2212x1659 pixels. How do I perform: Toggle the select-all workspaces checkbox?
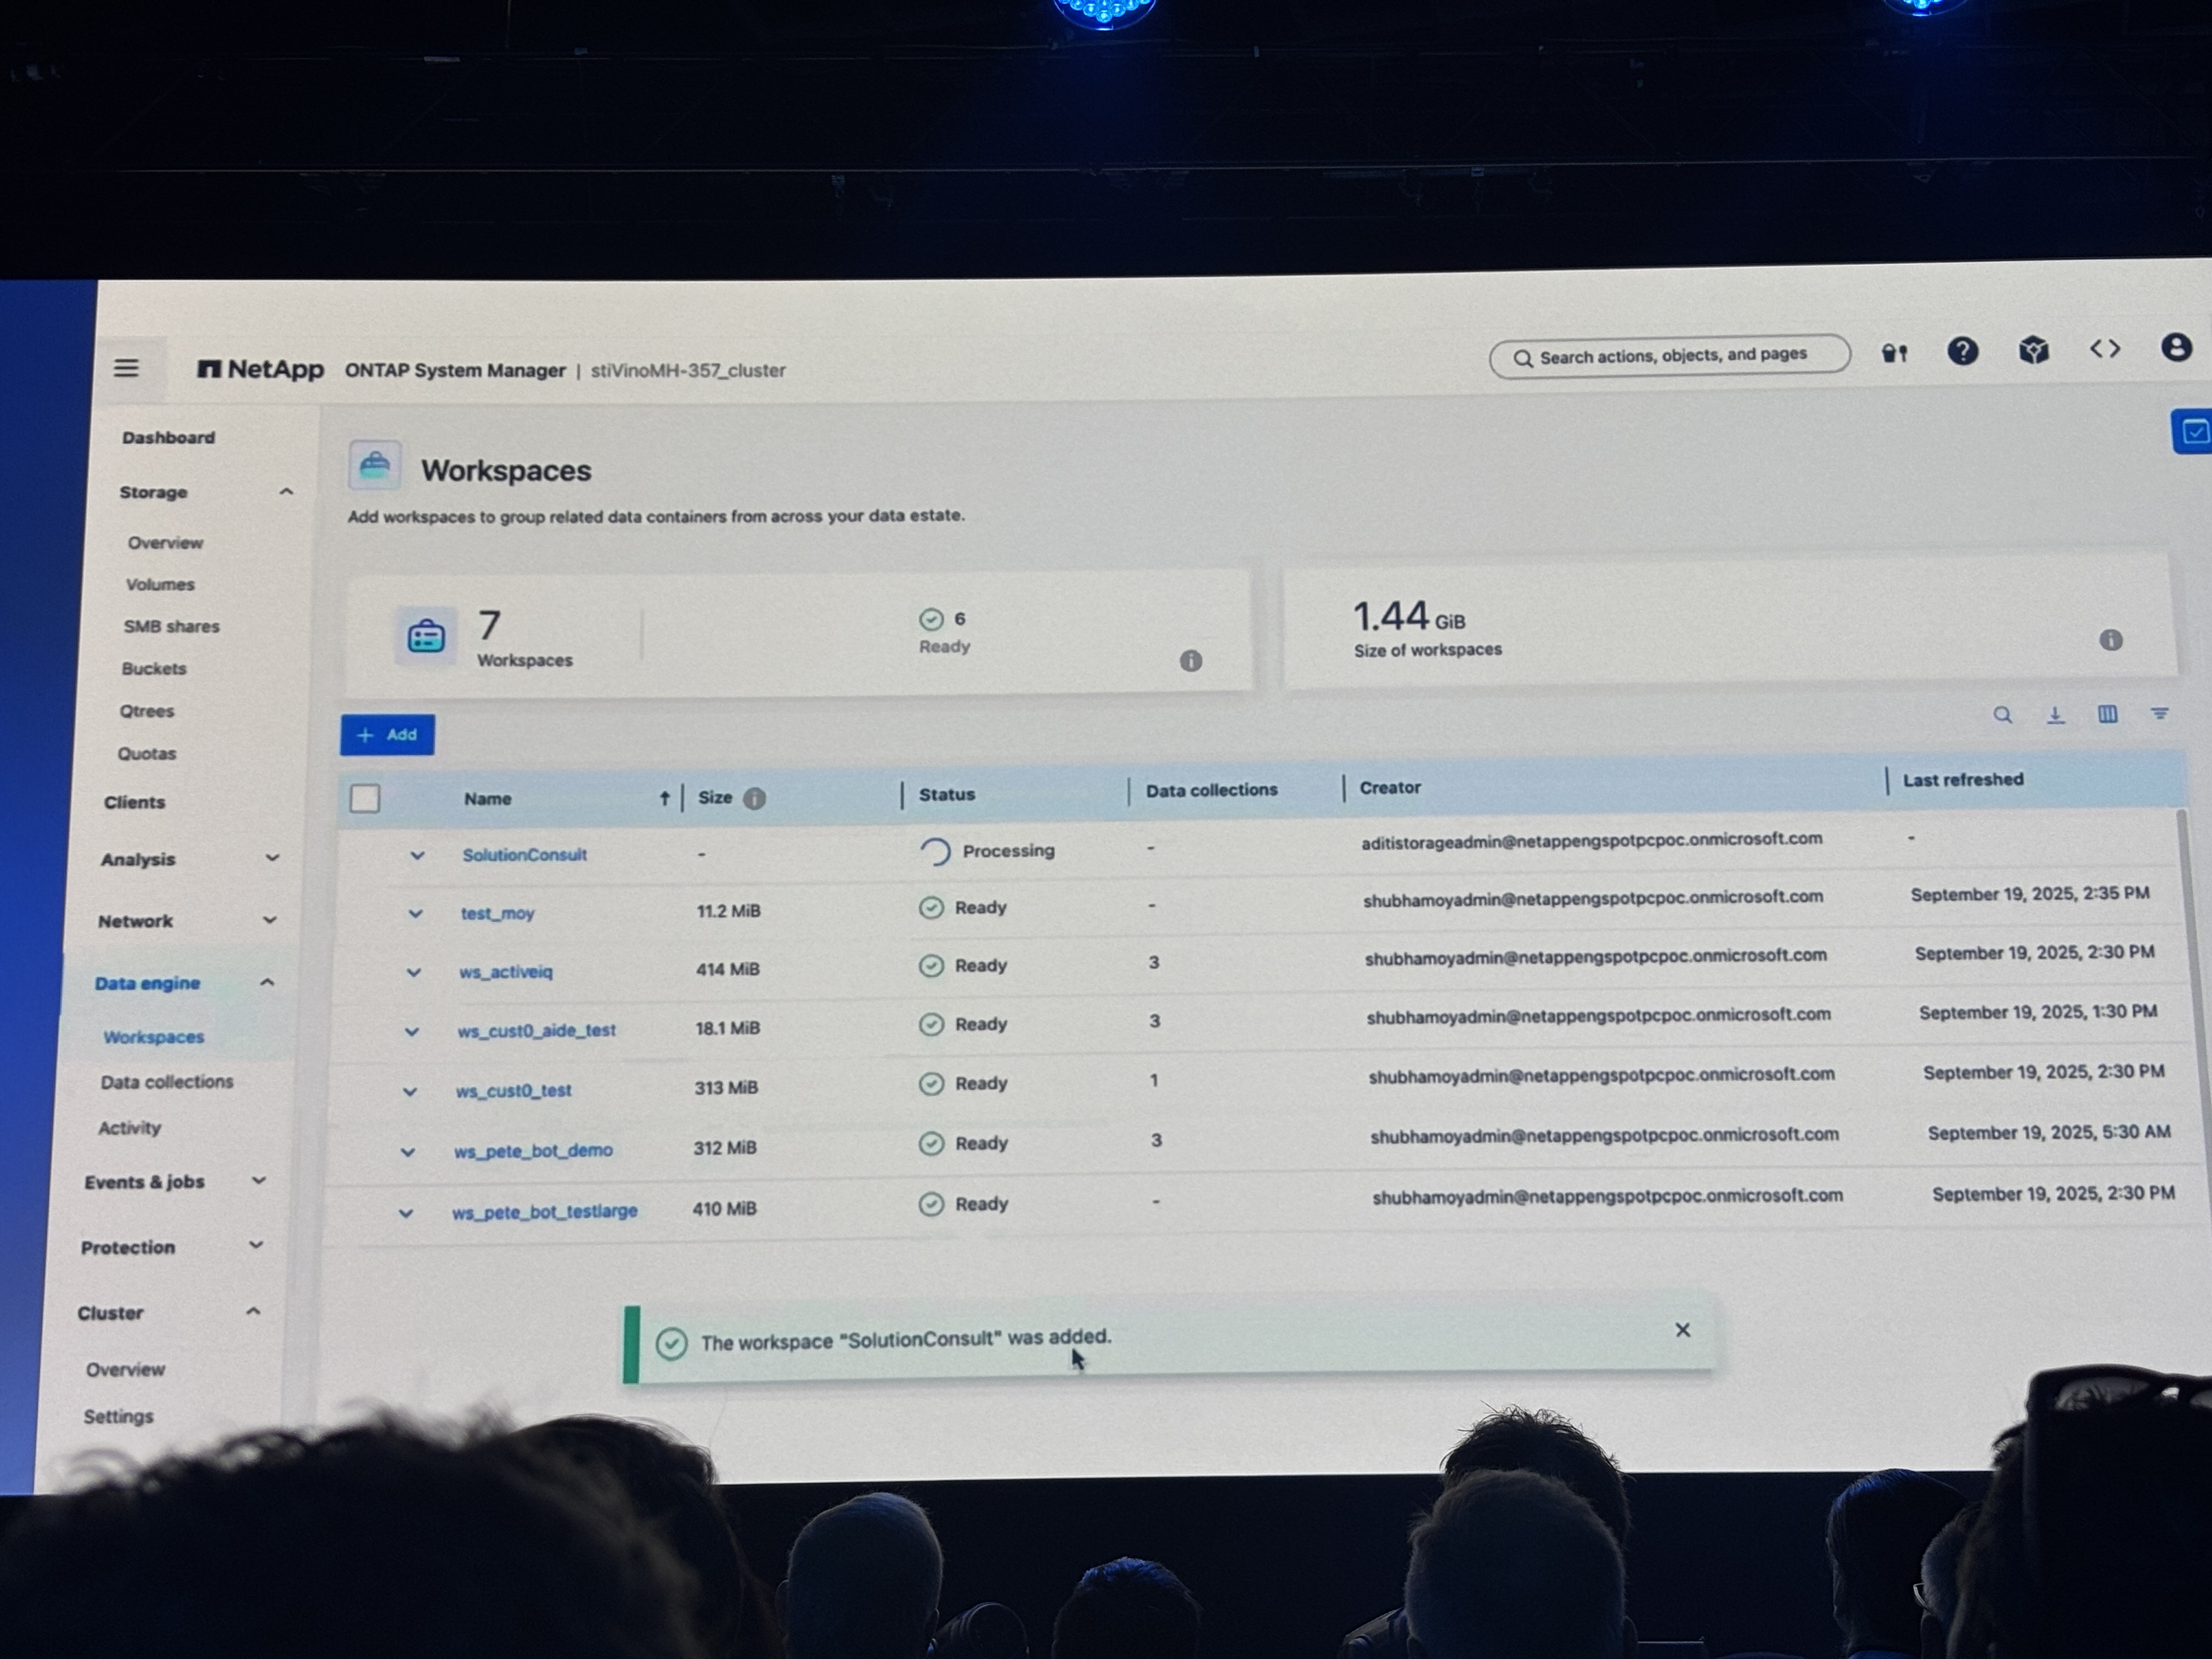pyautogui.click(x=365, y=799)
